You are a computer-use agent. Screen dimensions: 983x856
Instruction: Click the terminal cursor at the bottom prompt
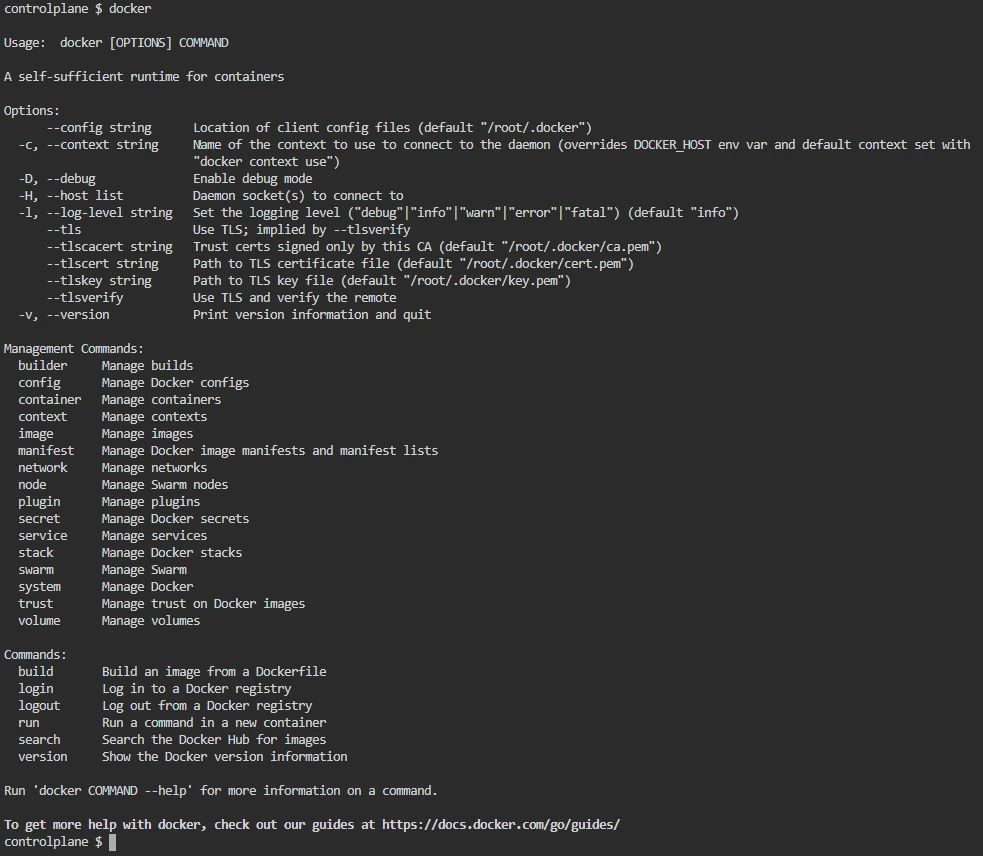click(112, 842)
